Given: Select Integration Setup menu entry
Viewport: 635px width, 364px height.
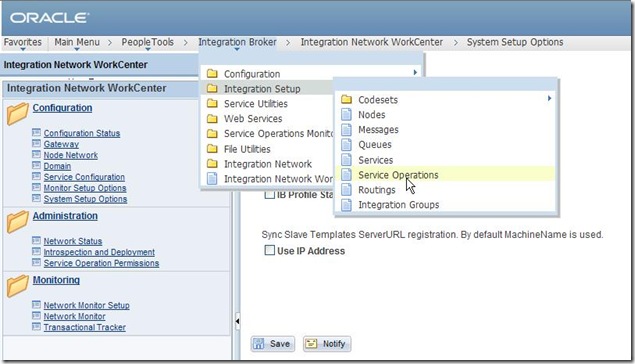Looking at the screenshot, I should (267, 89).
